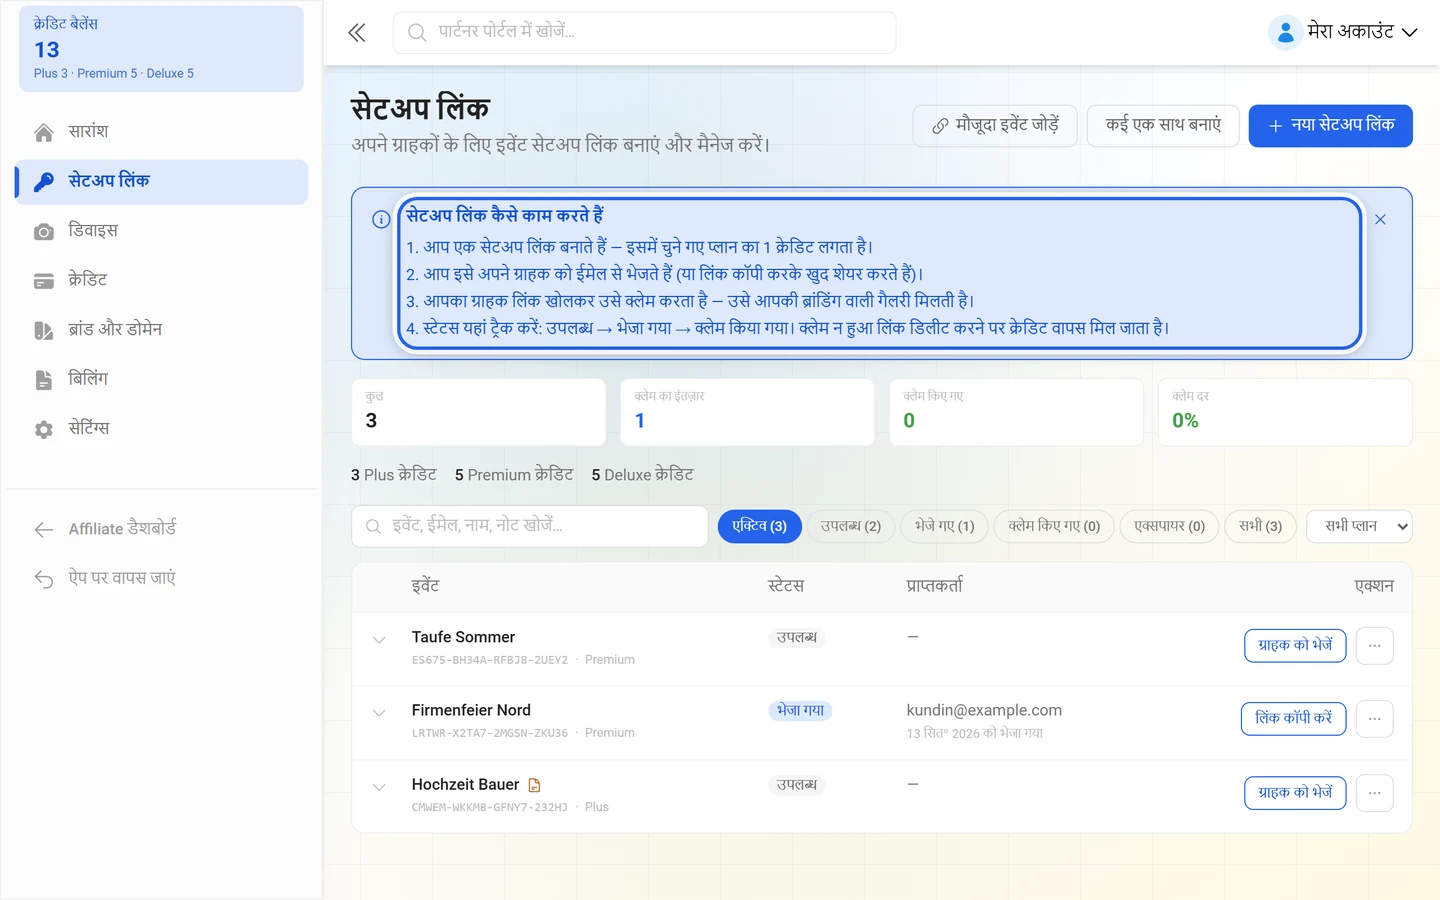This screenshot has width=1440, height=900.
Task: Click note icon beside Hochzeit Bauer
Action: (x=534, y=785)
